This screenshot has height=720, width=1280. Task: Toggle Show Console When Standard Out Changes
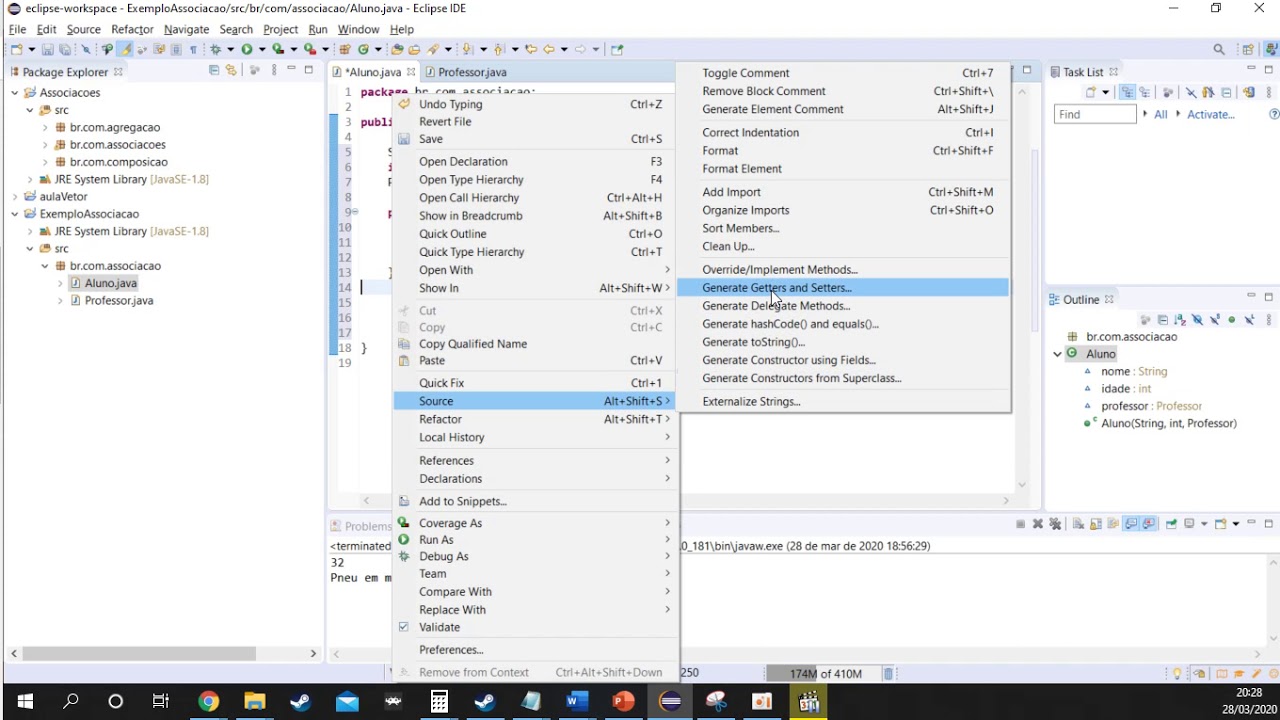point(1133,524)
